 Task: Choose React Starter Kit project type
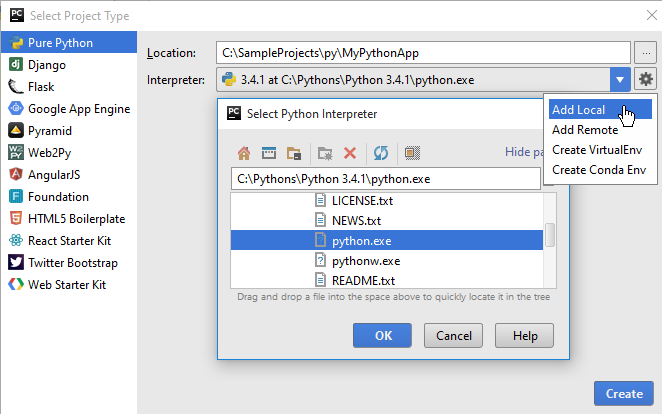coord(69,241)
